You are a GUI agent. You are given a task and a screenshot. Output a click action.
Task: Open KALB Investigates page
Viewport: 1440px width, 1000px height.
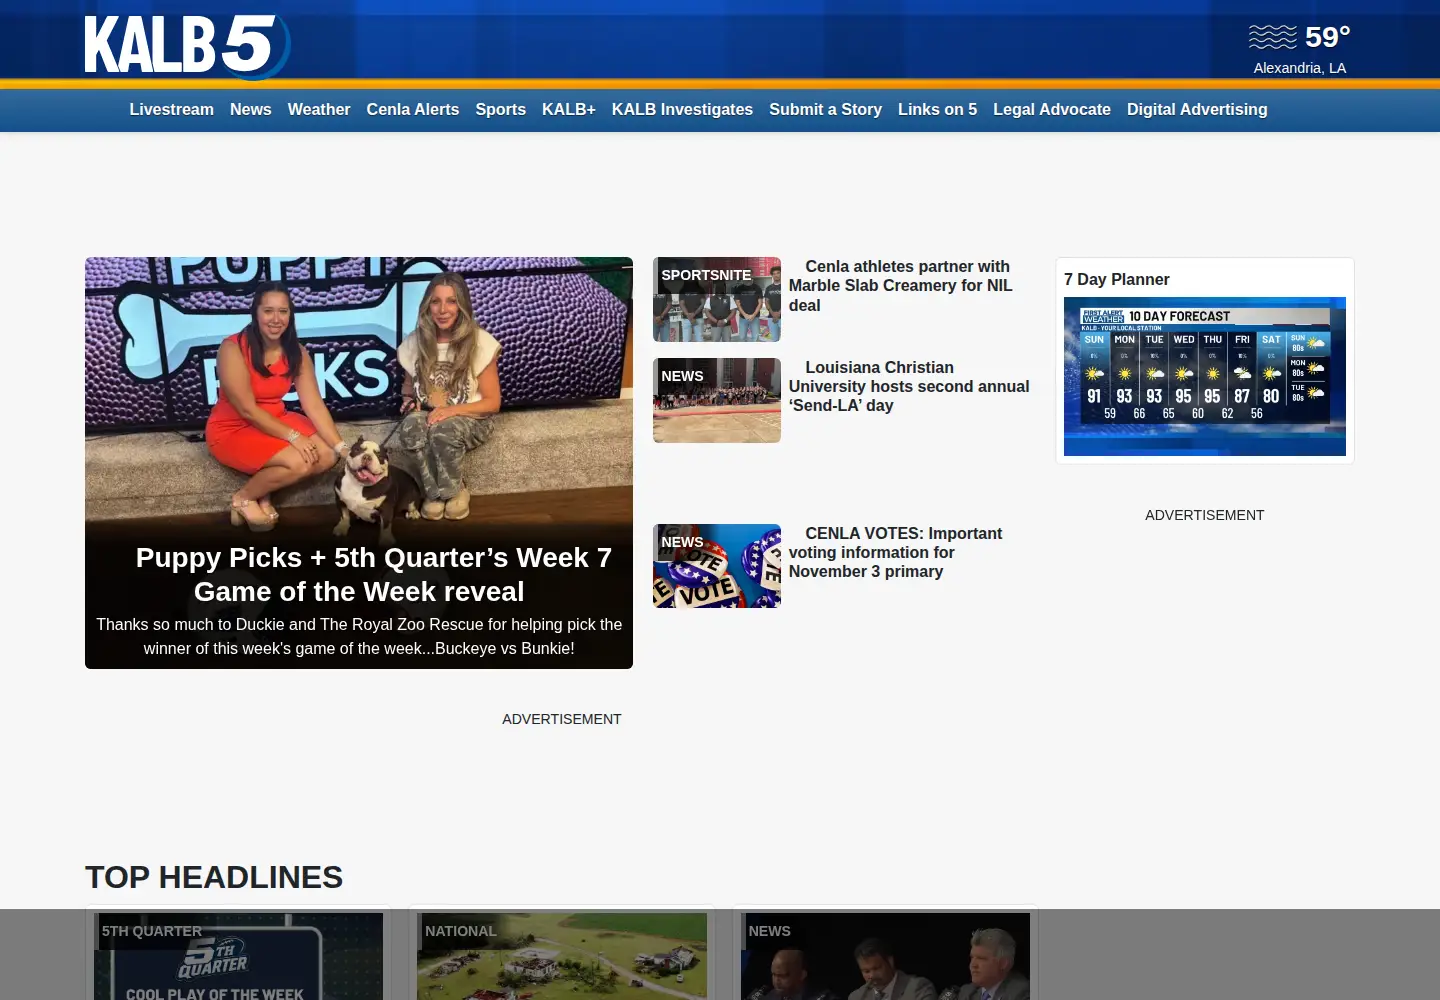tap(682, 109)
